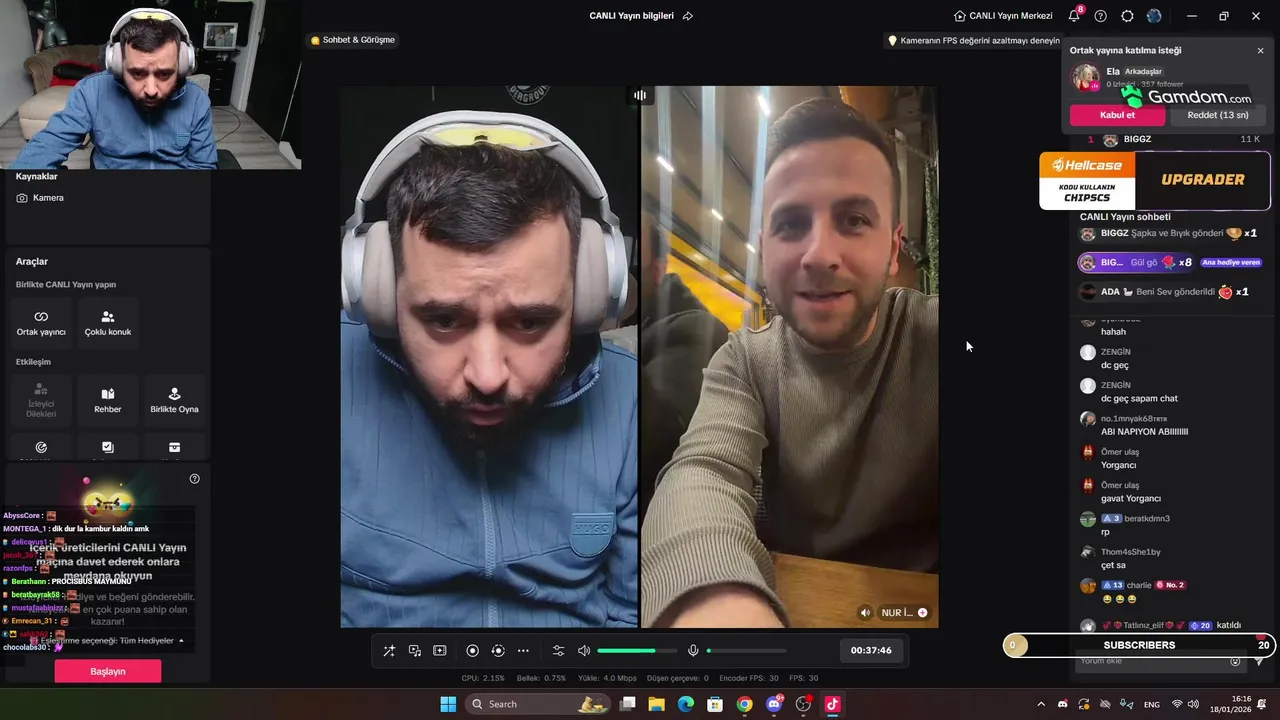Click the SUBSCRIBERS progress bar
Viewport: 1280px width, 720px height.
pyautogui.click(x=1139, y=645)
